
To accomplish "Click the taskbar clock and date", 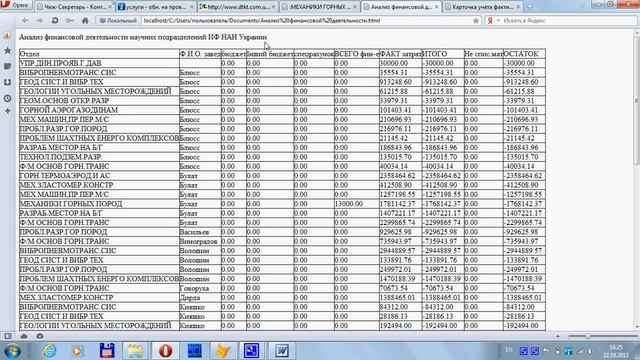I will tap(616, 351).
